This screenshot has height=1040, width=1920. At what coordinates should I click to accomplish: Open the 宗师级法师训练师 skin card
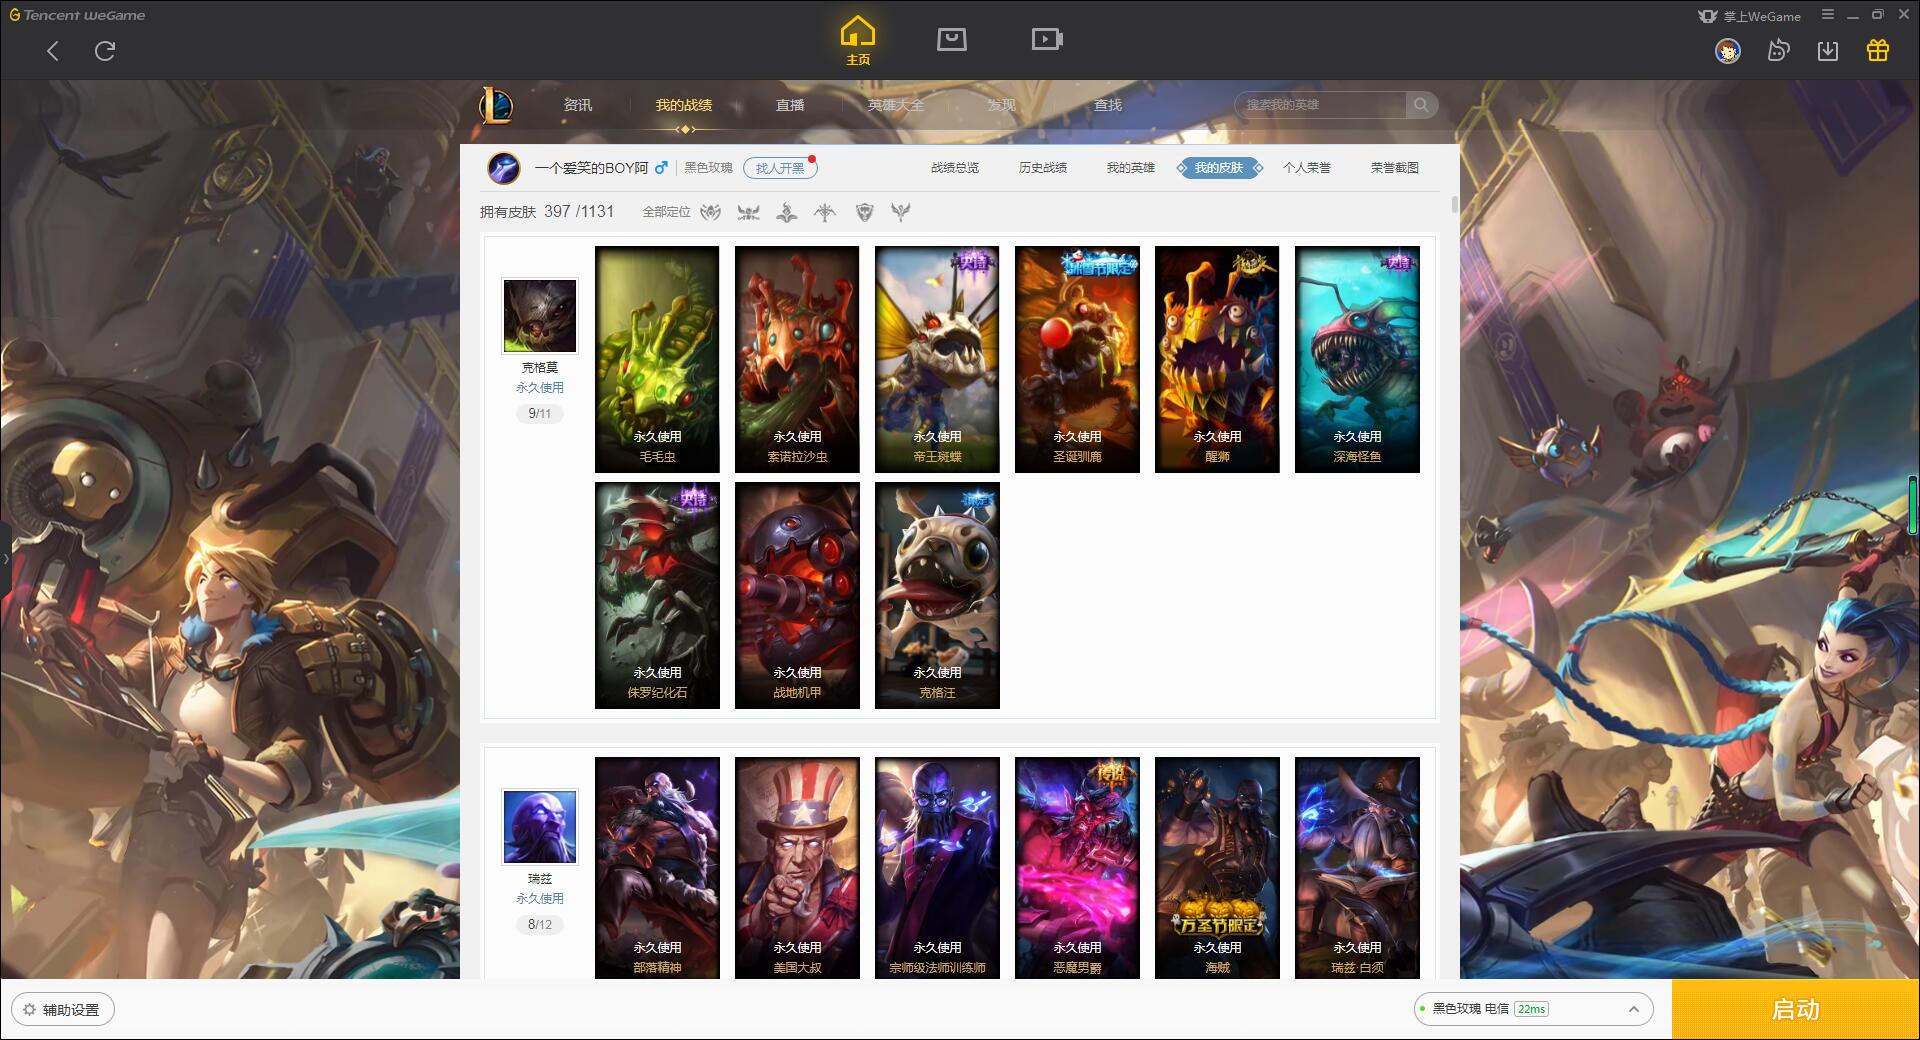(x=937, y=867)
